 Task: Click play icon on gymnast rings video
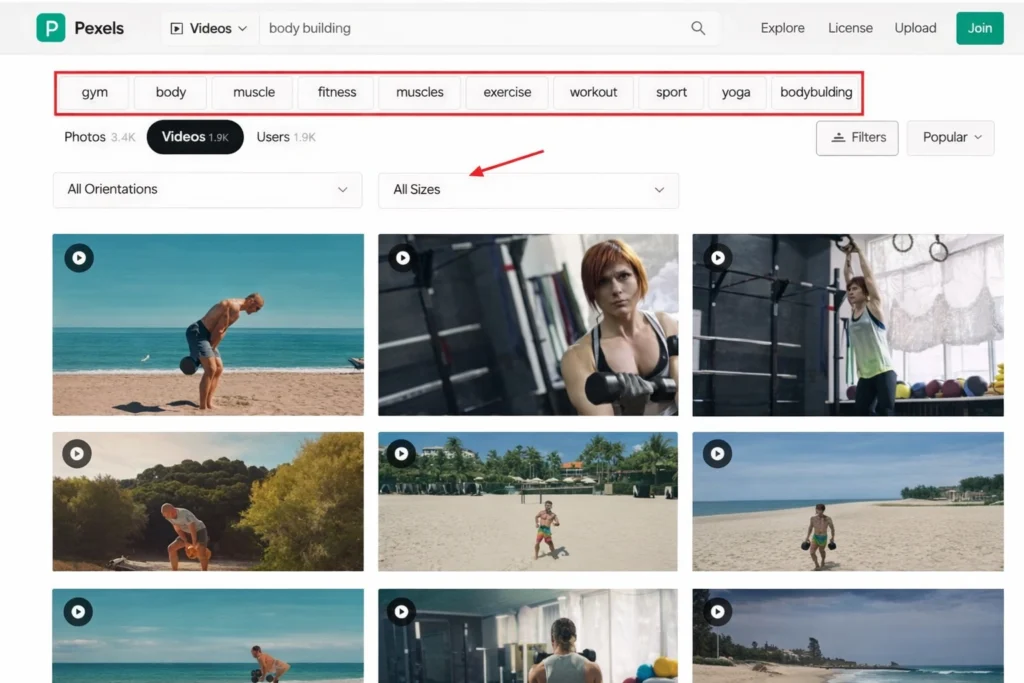click(717, 258)
